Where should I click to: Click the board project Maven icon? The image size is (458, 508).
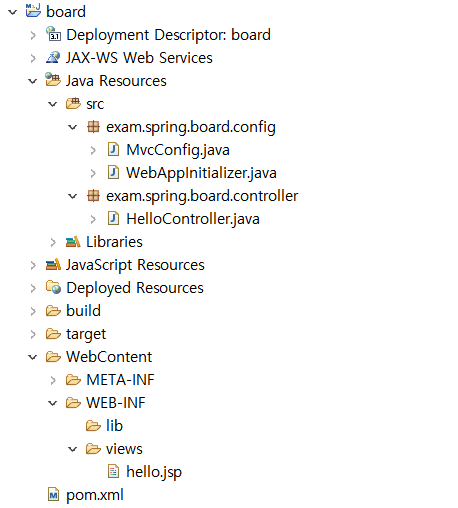click(33, 10)
